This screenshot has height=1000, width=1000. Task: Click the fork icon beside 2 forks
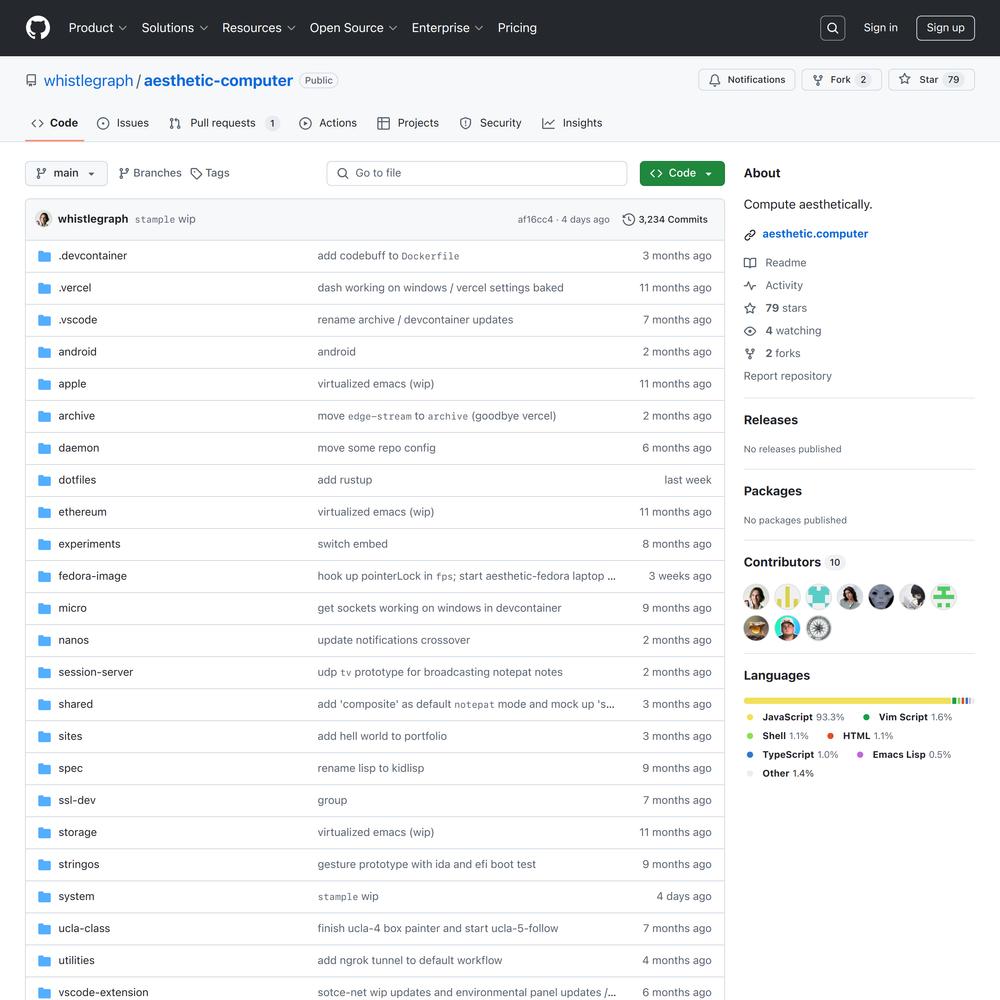coord(750,353)
